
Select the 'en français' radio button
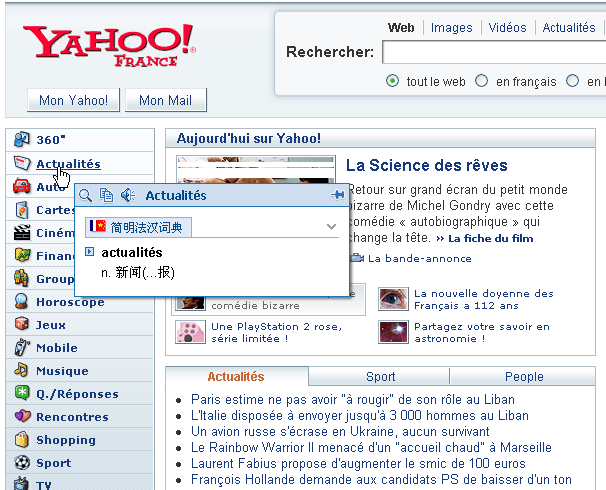tap(482, 81)
